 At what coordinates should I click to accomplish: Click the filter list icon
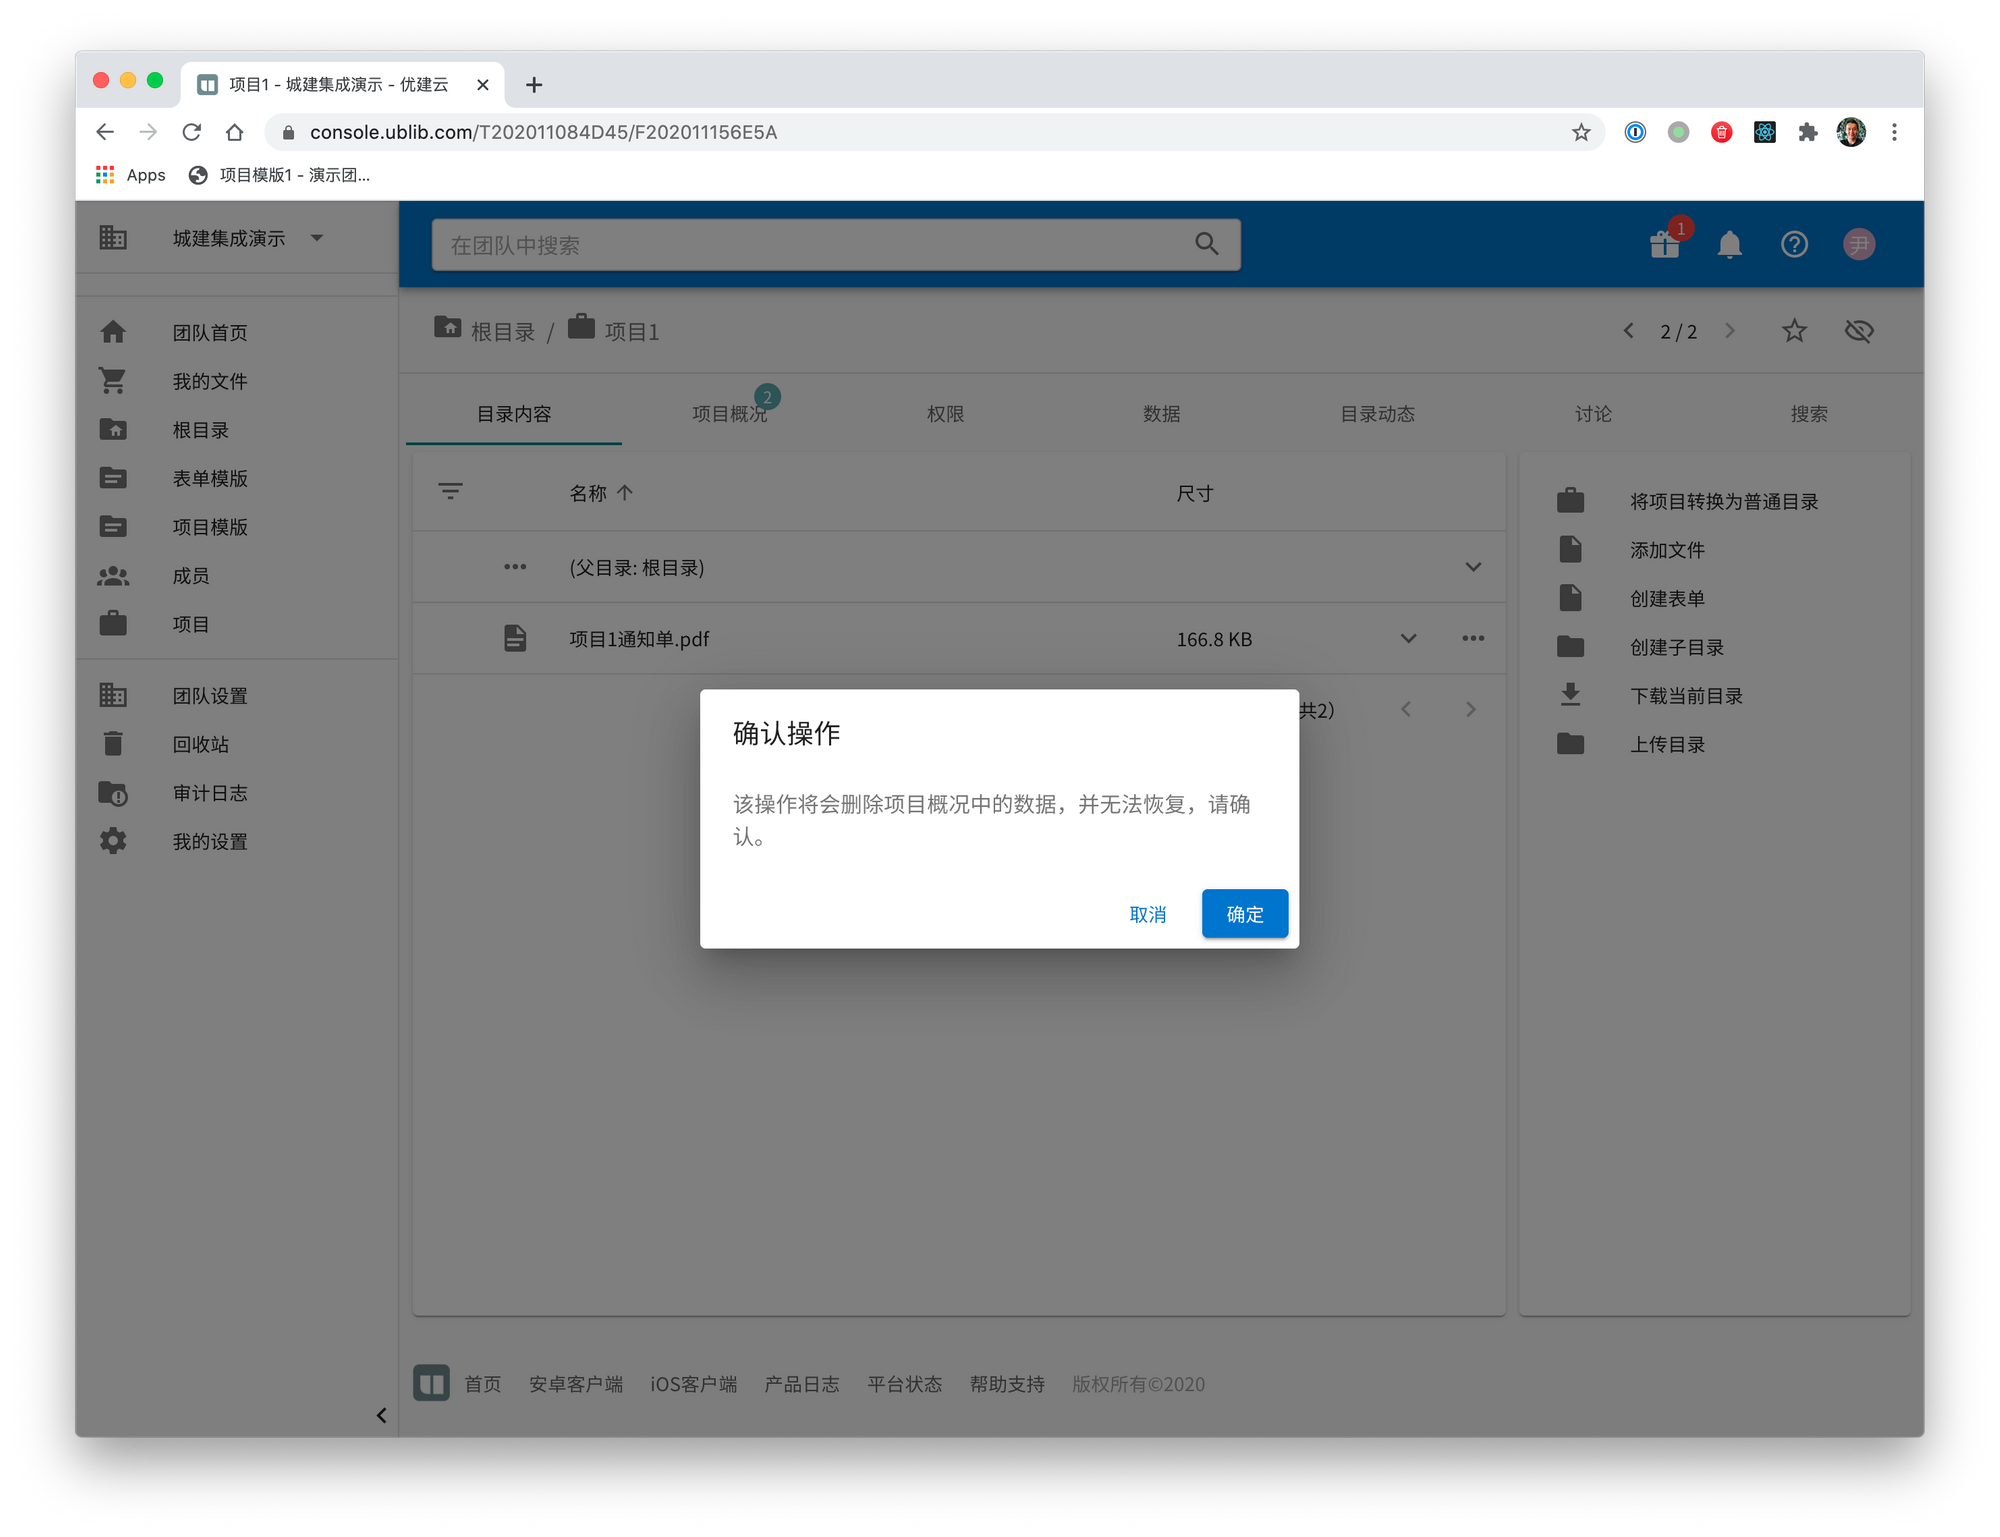pyautogui.click(x=450, y=491)
